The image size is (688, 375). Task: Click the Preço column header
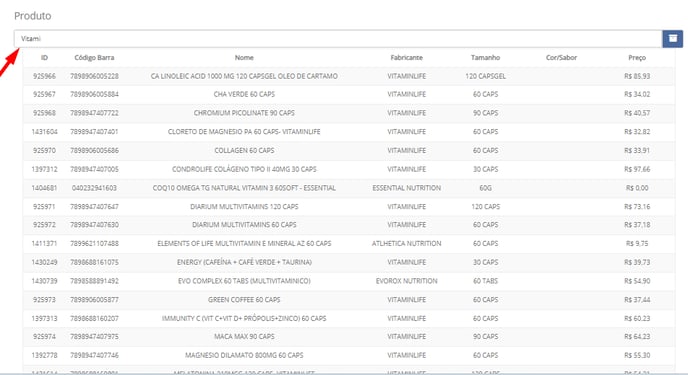[x=637, y=57]
